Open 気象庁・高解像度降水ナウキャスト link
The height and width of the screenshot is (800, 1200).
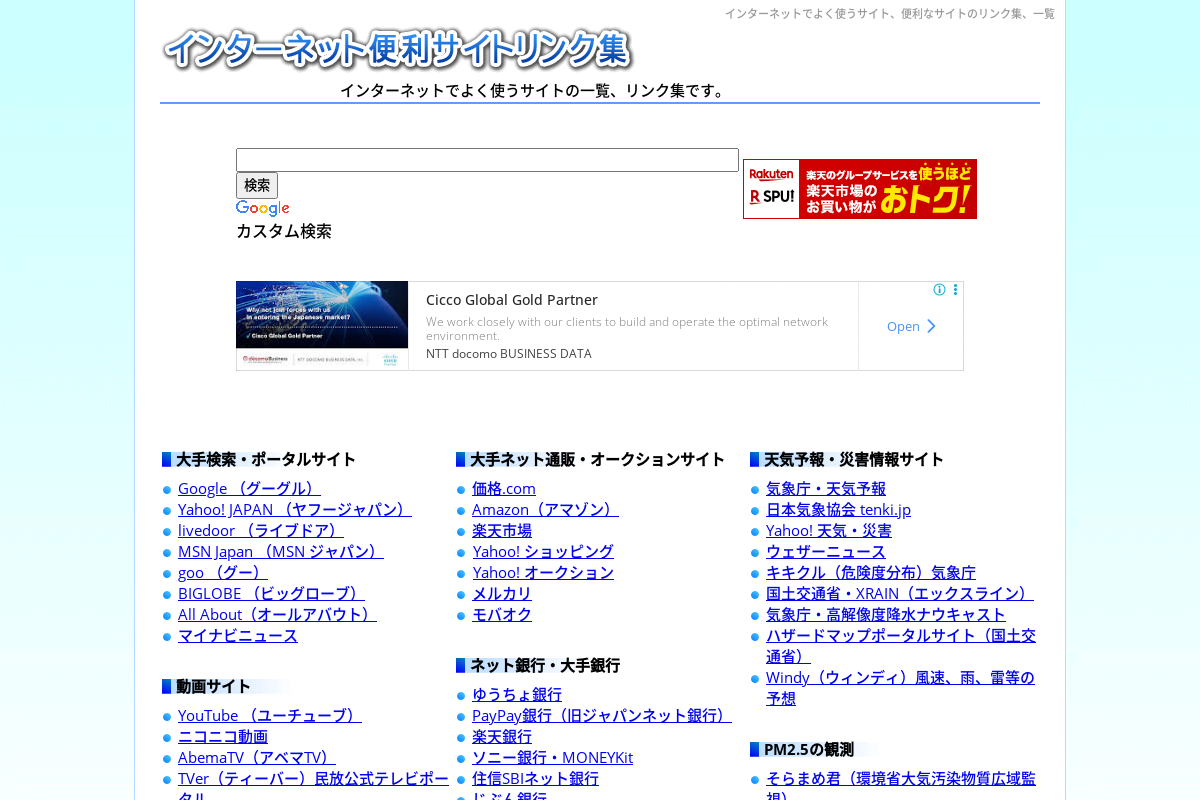pyautogui.click(x=886, y=615)
